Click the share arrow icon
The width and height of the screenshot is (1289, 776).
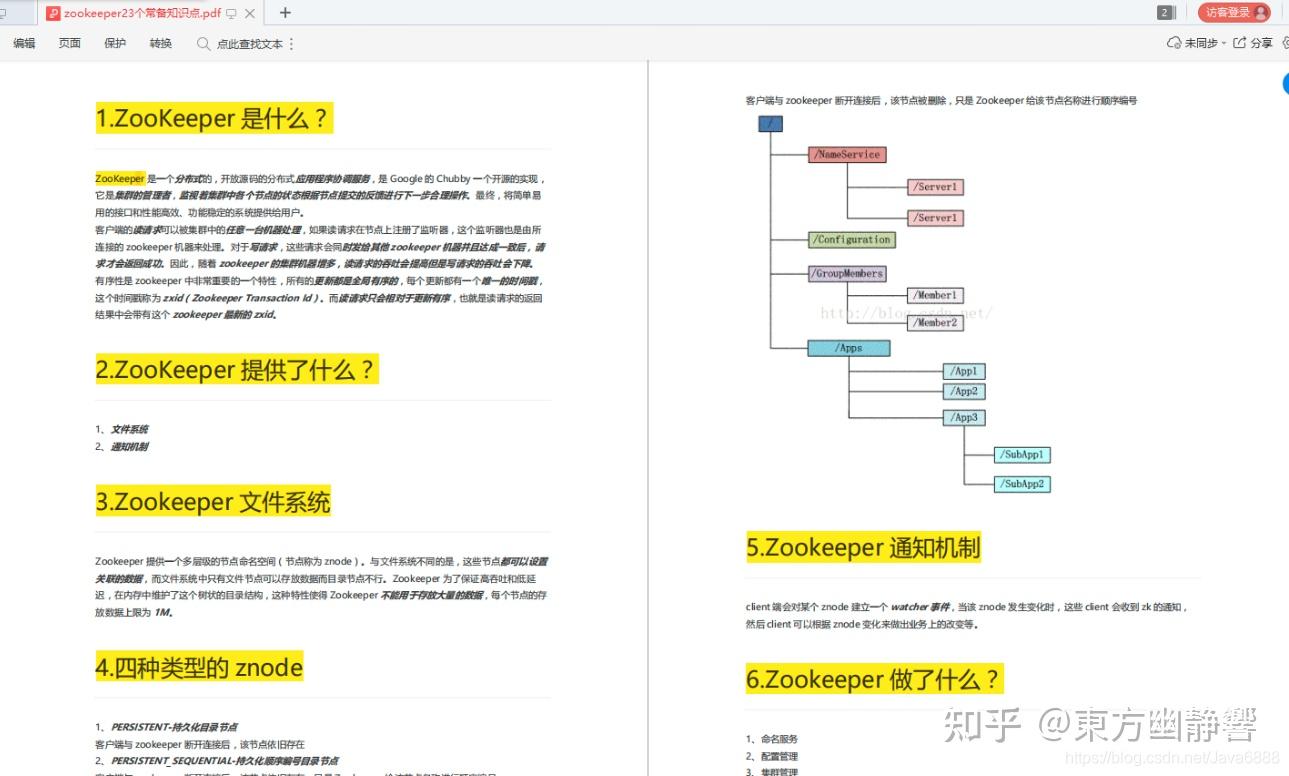[1240, 43]
